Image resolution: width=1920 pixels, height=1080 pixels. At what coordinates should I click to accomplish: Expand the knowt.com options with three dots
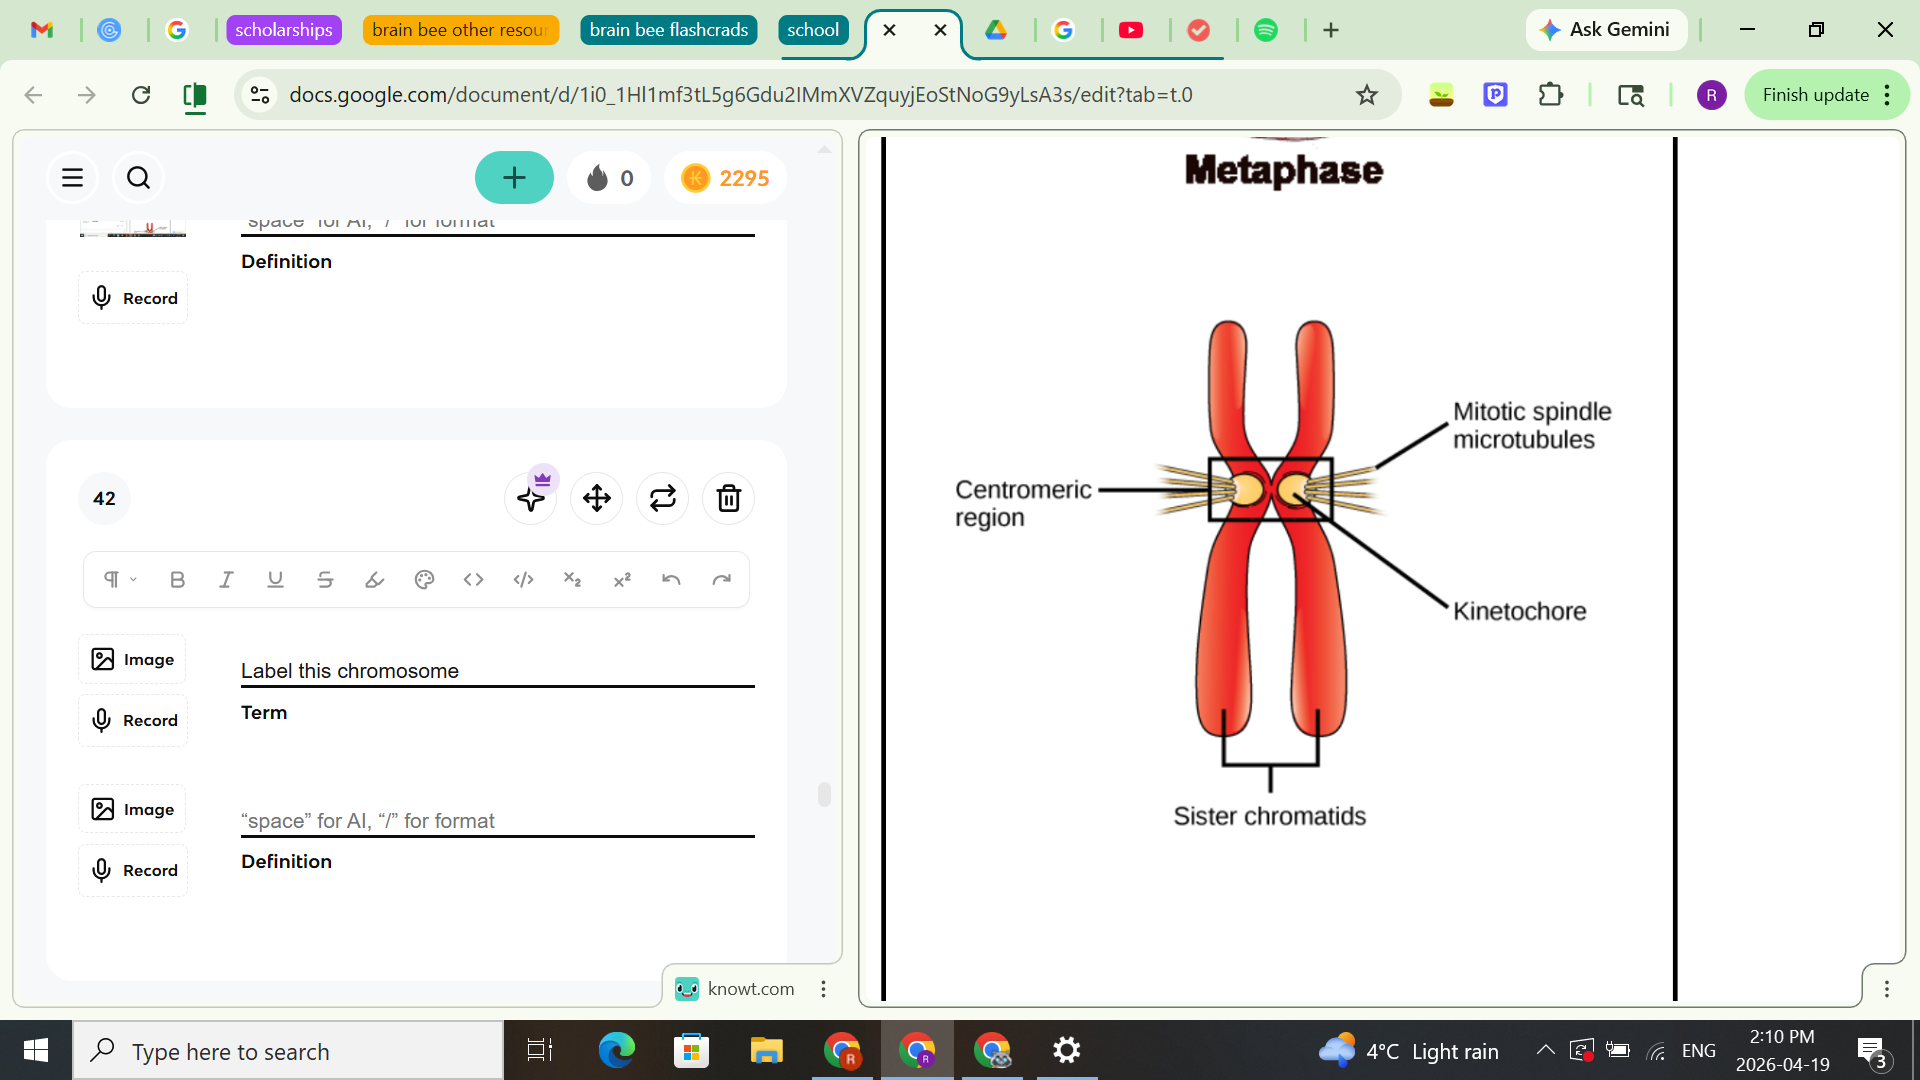click(823, 988)
